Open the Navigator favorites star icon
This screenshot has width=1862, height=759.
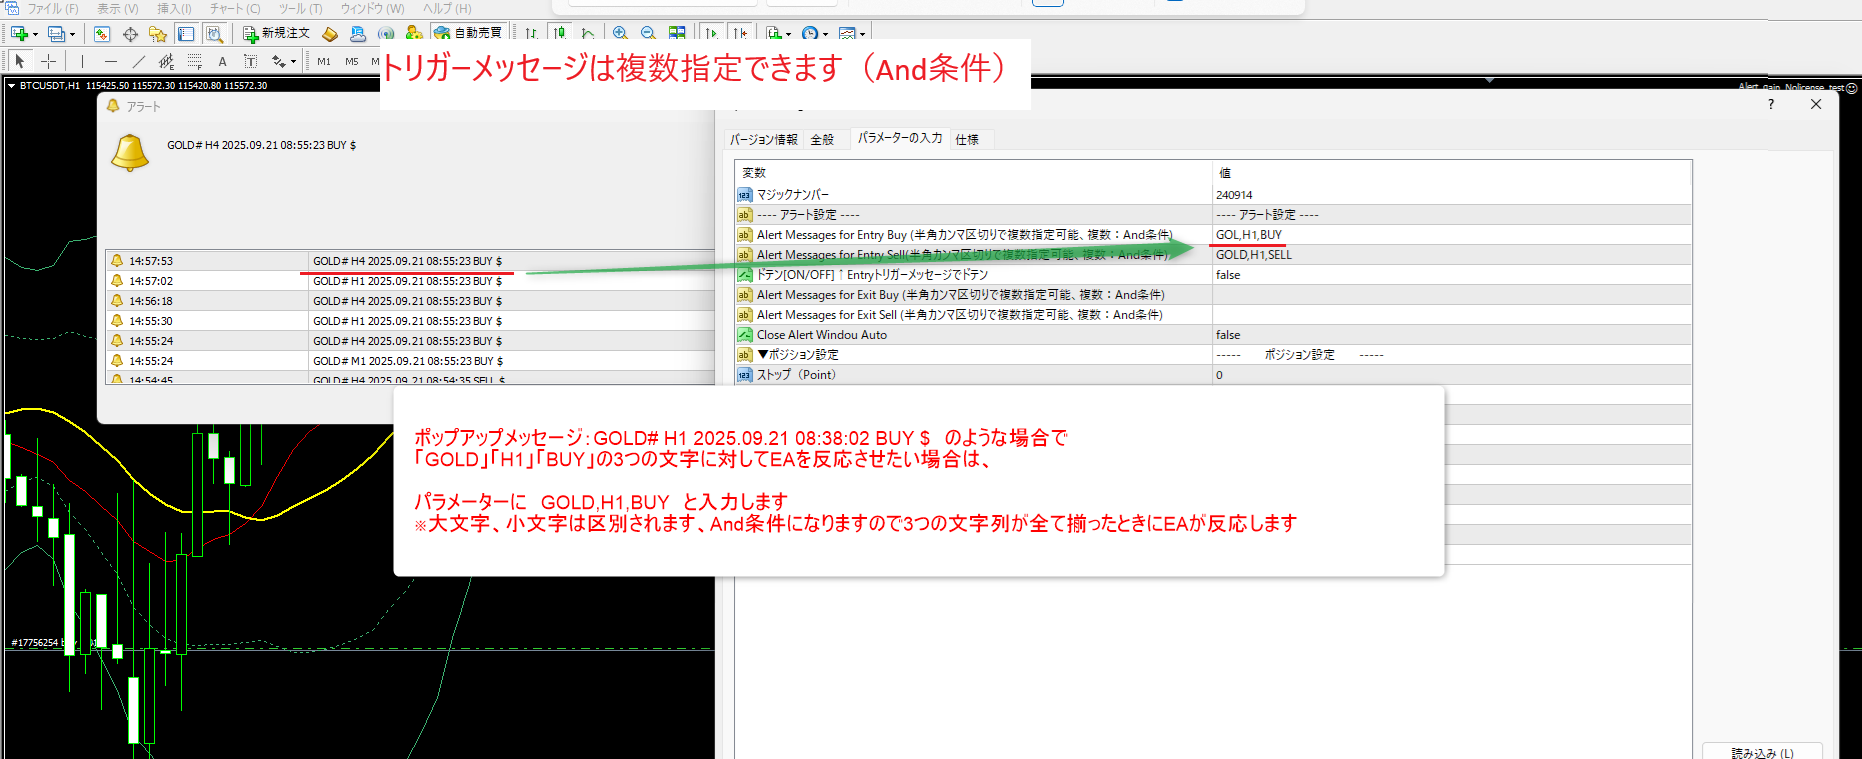click(x=158, y=34)
